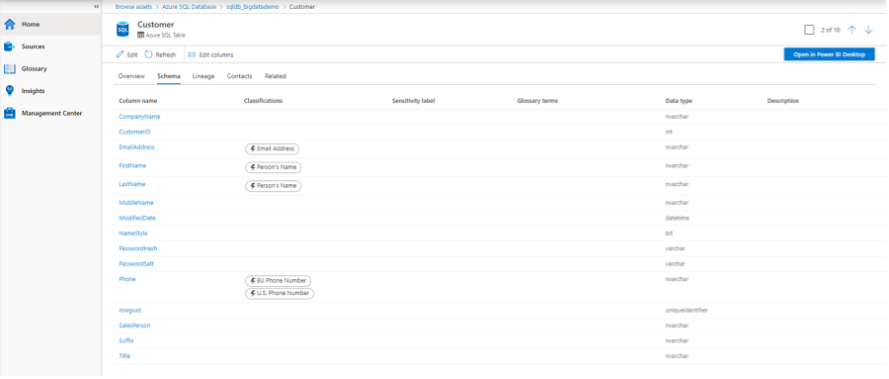The height and width of the screenshot is (379, 889).
Task: Open the Home icon in sidebar
Action: tap(10, 24)
